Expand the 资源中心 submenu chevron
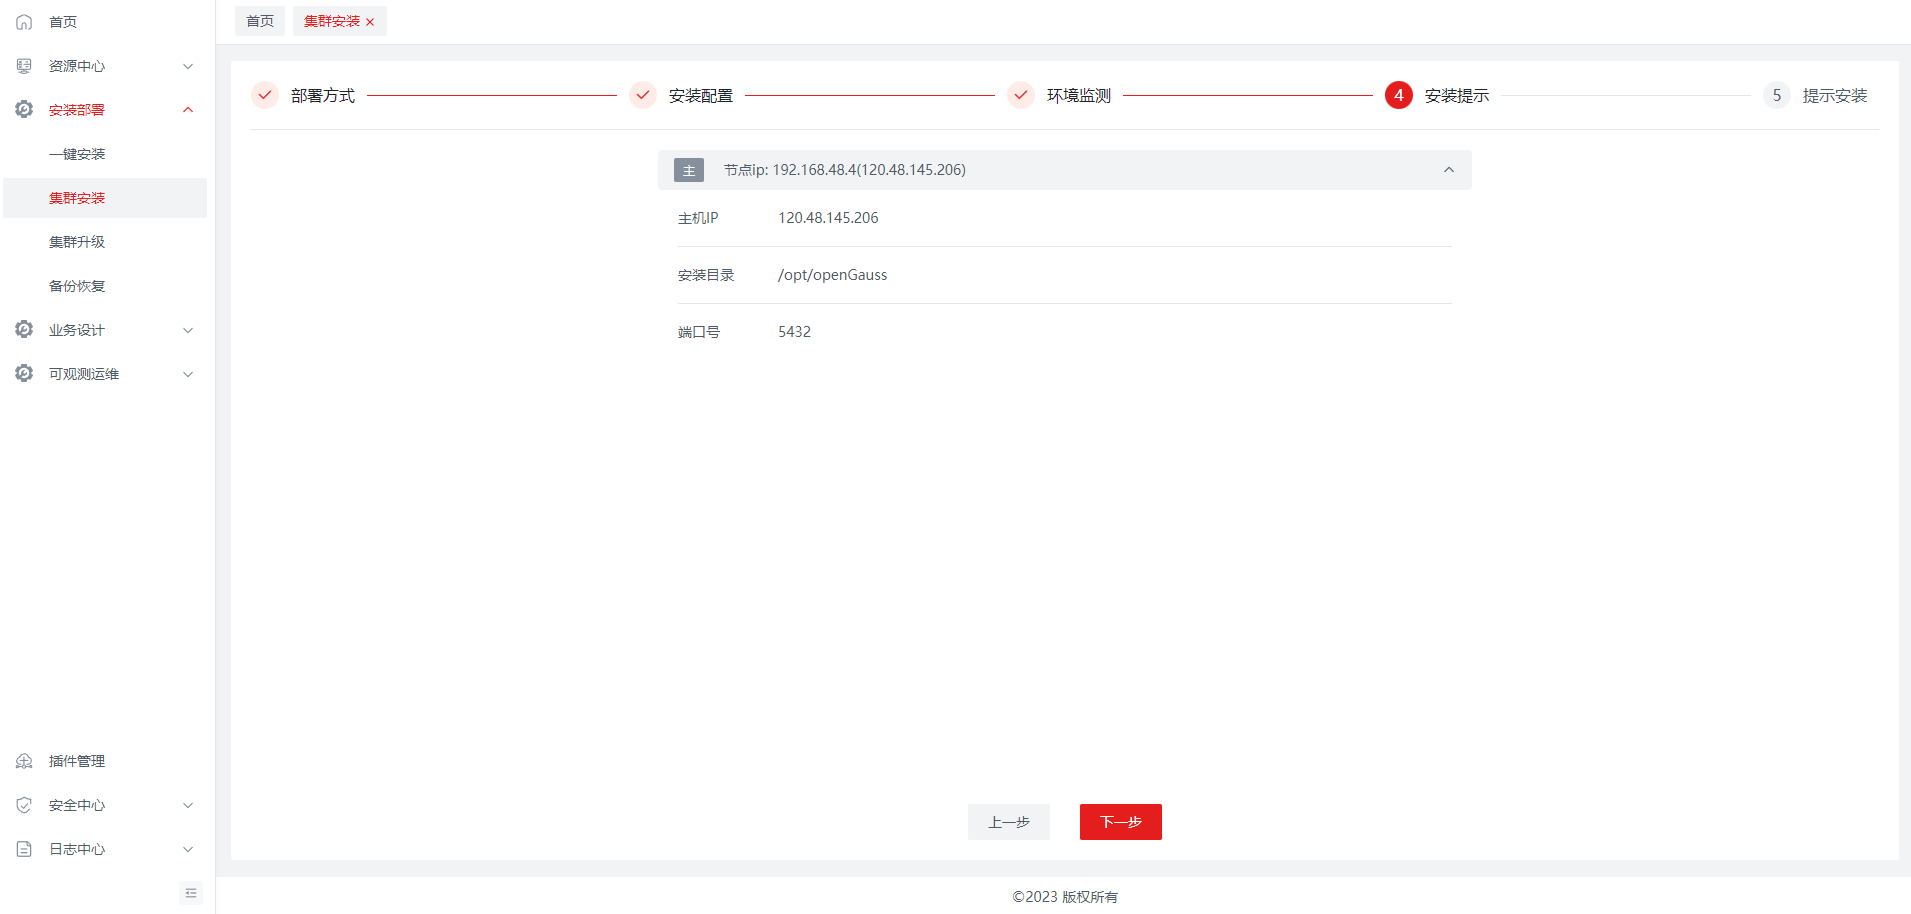The height and width of the screenshot is (914, 1911). 188,66
